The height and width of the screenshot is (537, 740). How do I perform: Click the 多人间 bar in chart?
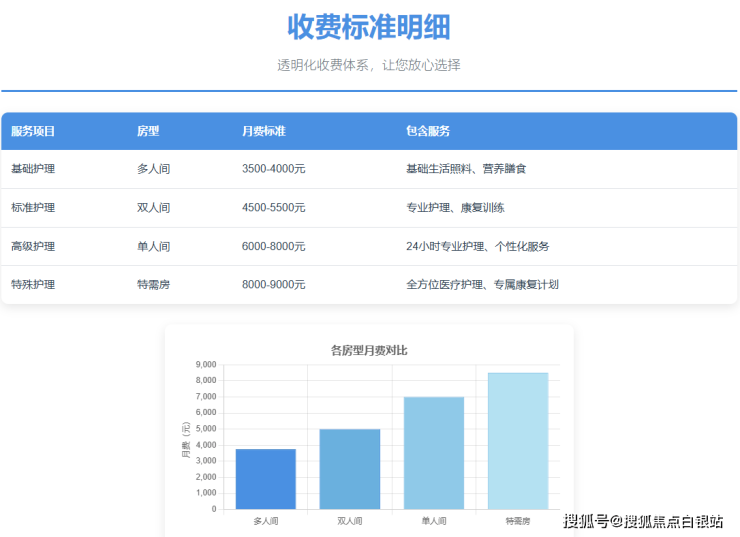[x=265, y=479]
